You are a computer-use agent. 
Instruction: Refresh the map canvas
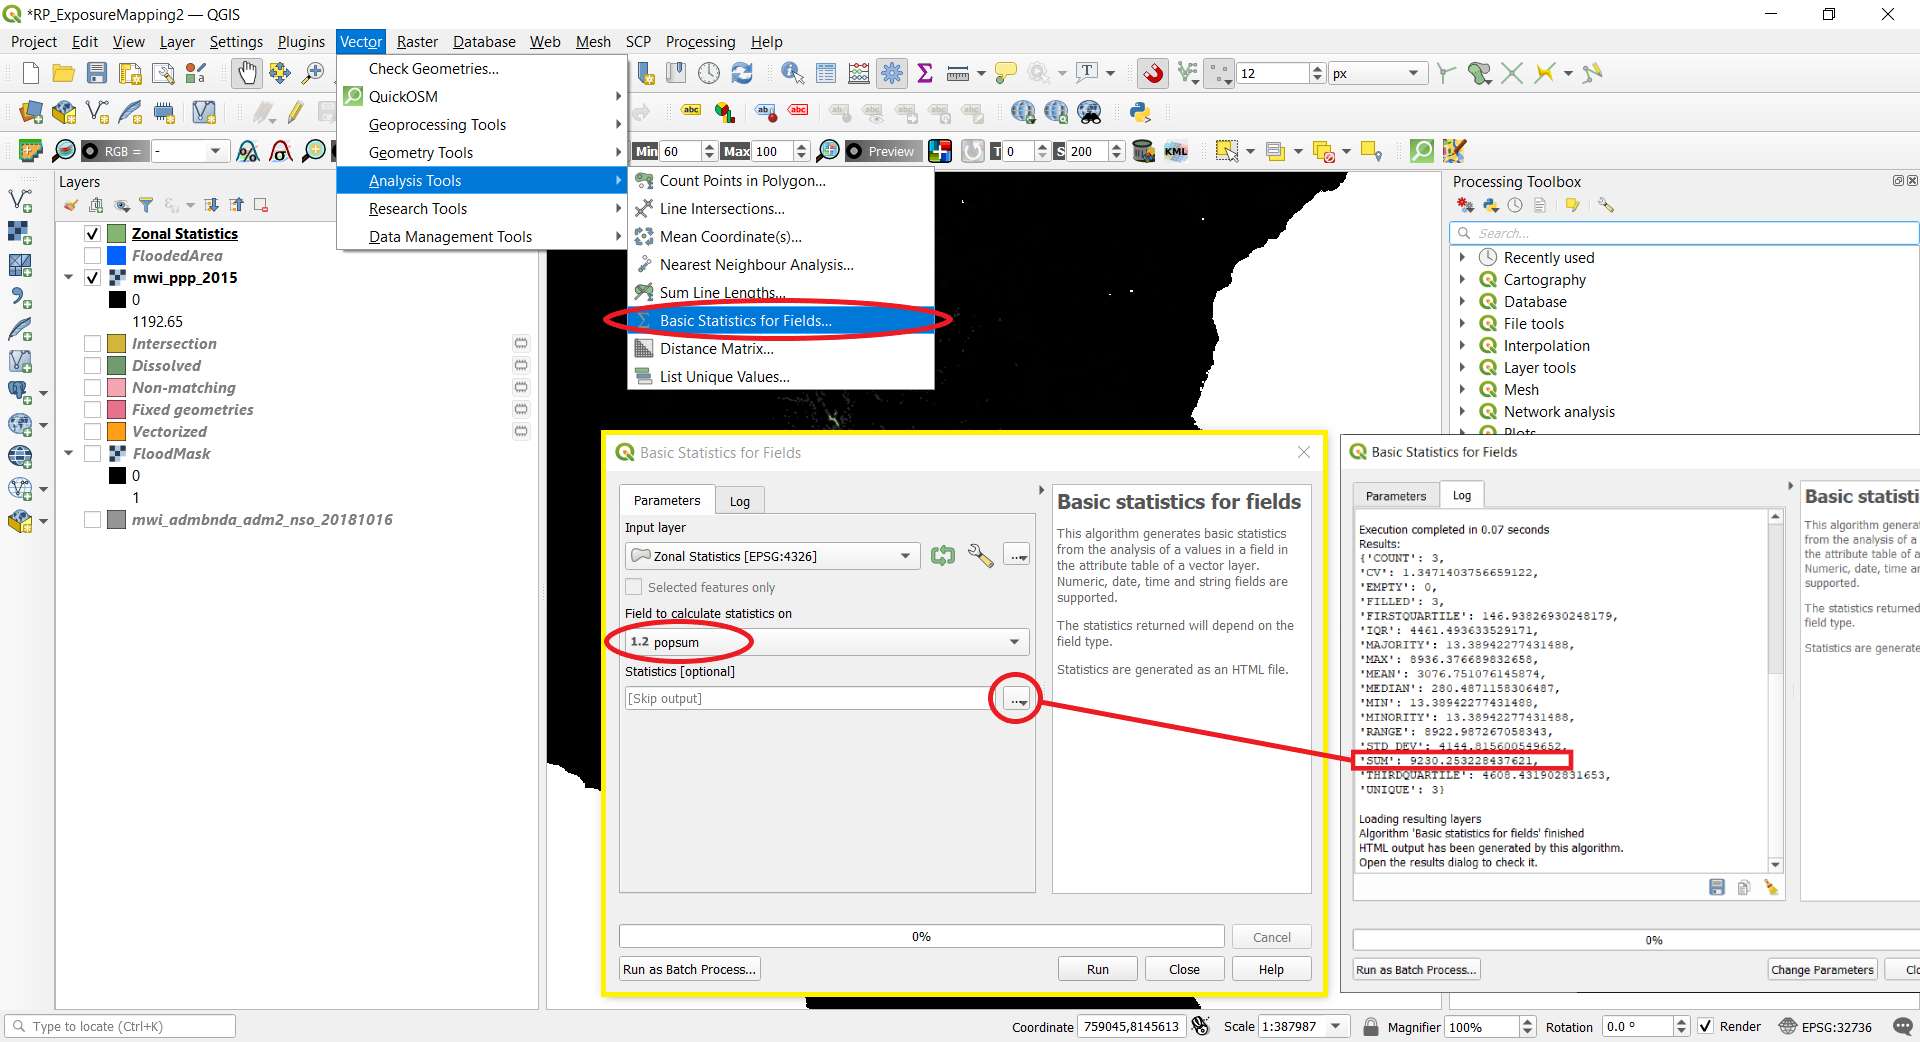(742, 73)
